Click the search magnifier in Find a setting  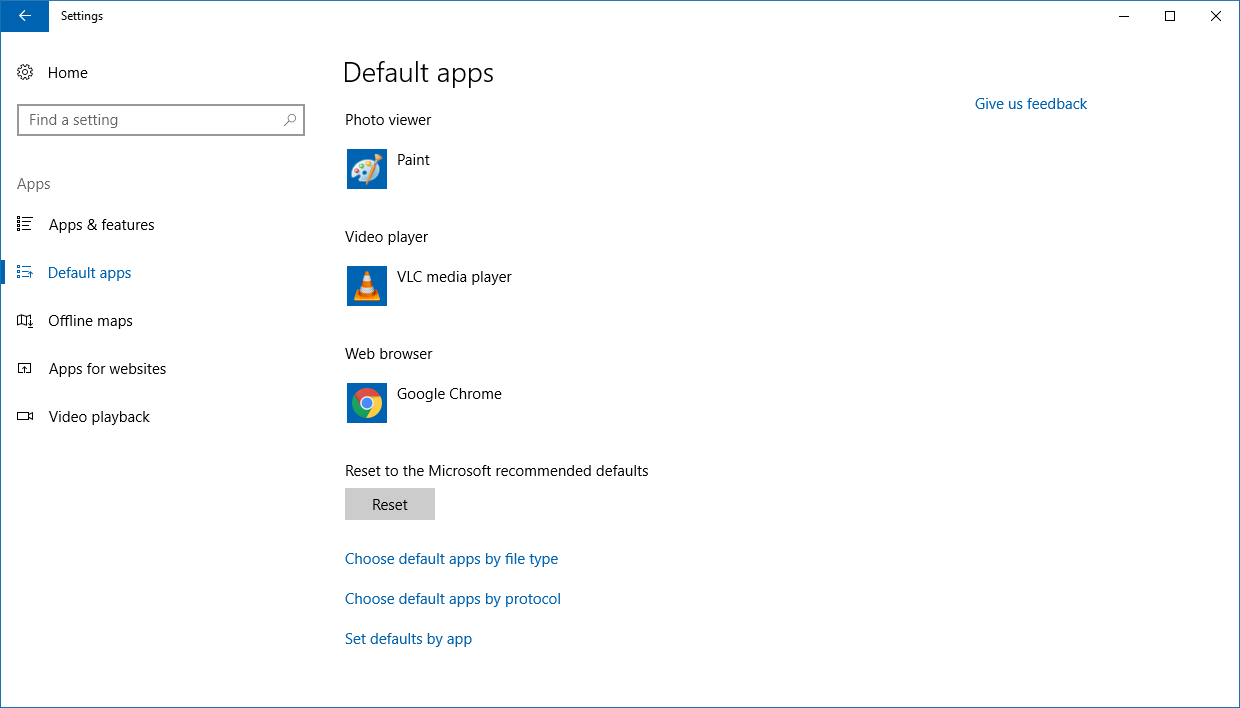(x=289, y=119)
